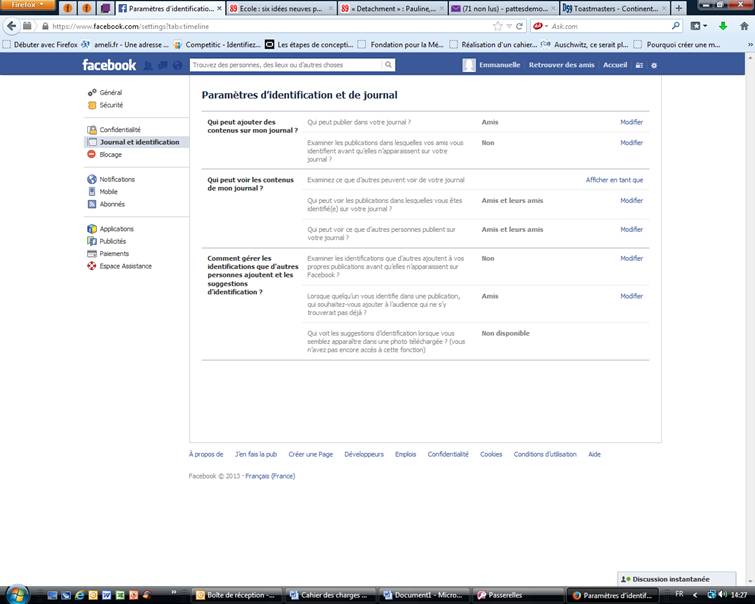Open privacy shortcuts lock icon in header
This screenshot has height=604, width=755.
639,65
